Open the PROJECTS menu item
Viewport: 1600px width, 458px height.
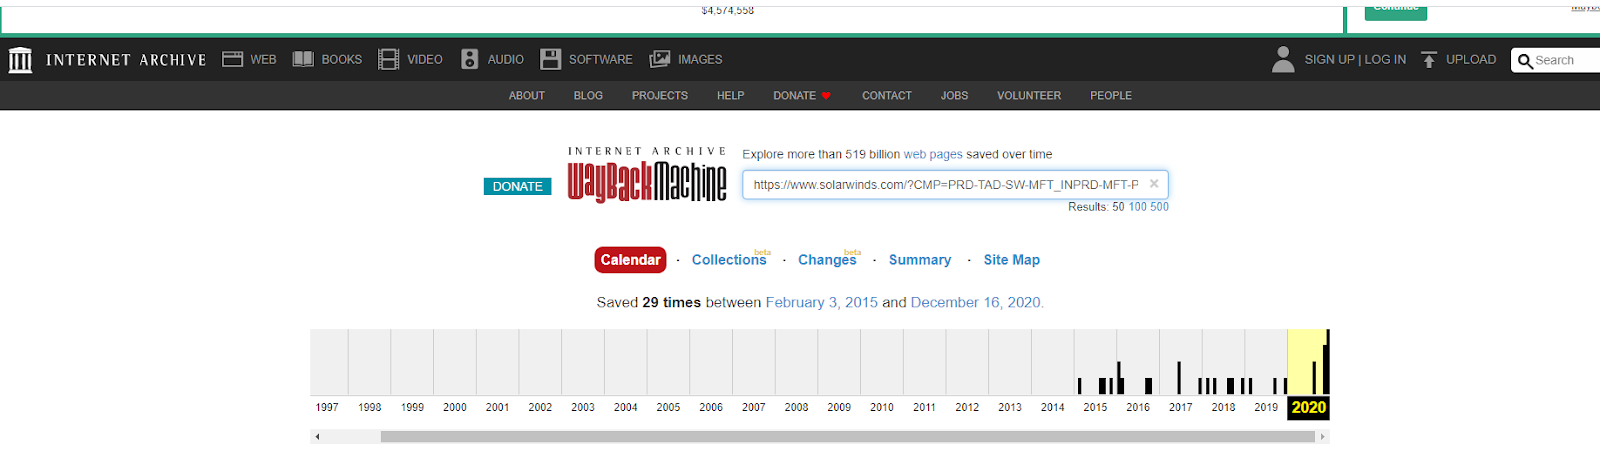[660, 96]
